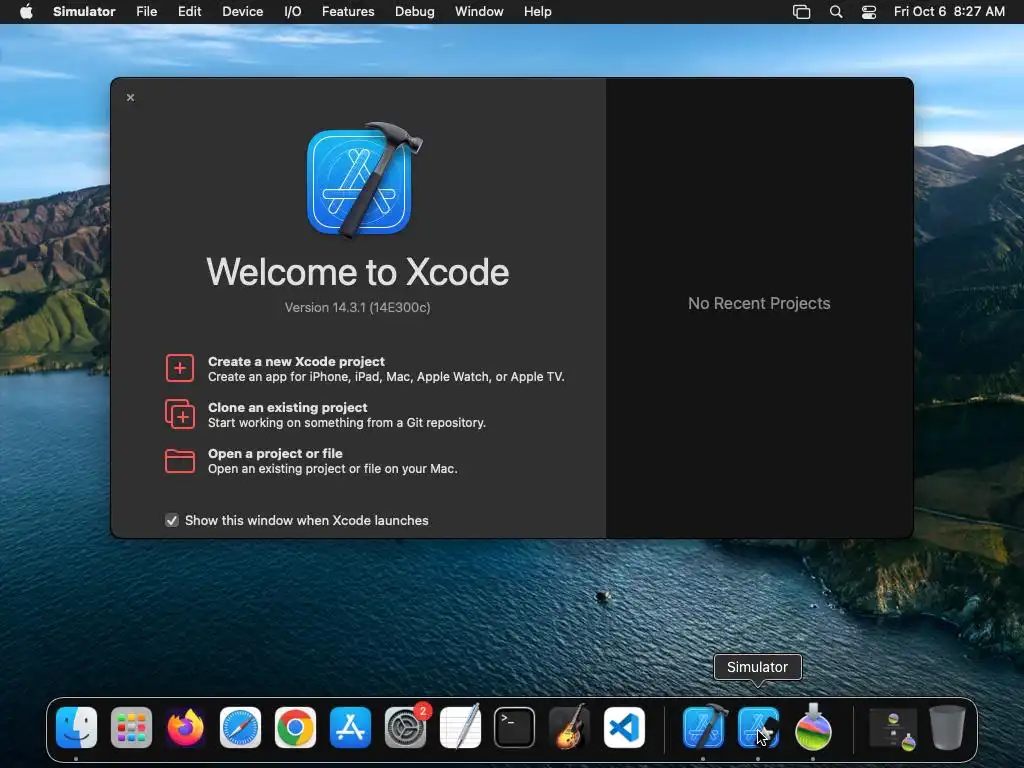This screenshot has height=768, width=1024.
Task: Click the Stage Manager windows icon in menu bar
Action: [801, 12]
